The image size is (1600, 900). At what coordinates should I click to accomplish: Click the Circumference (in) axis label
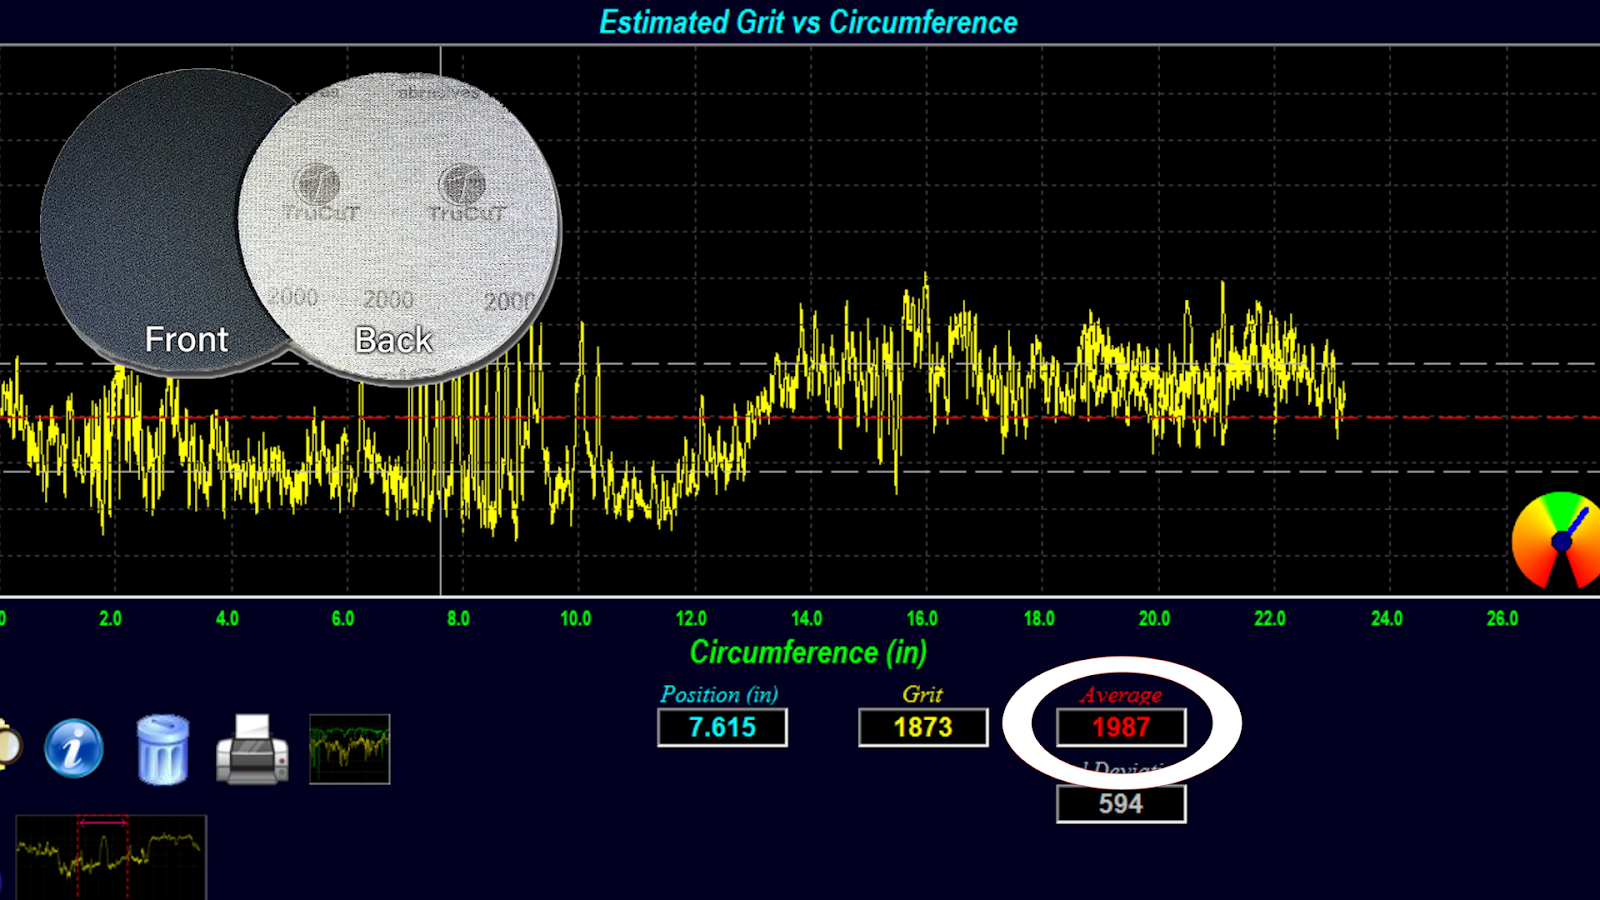click(x=808, y=653)
